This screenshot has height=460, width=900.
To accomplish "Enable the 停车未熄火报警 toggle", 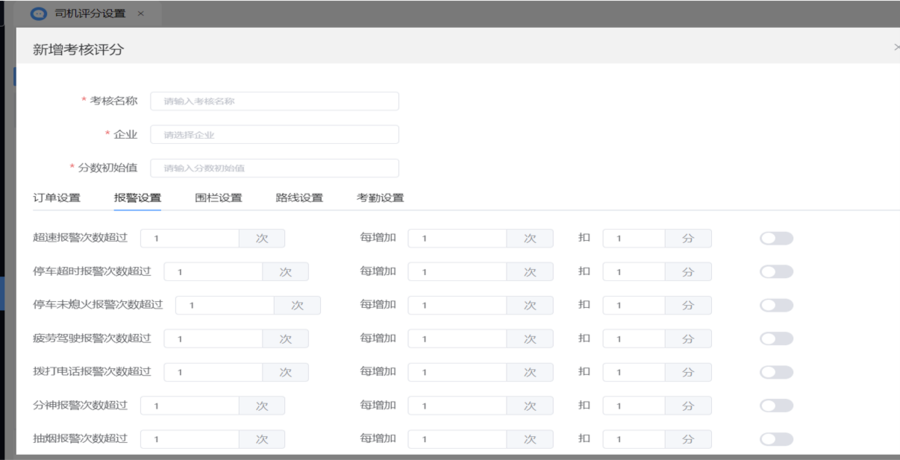I will [776, 306].
